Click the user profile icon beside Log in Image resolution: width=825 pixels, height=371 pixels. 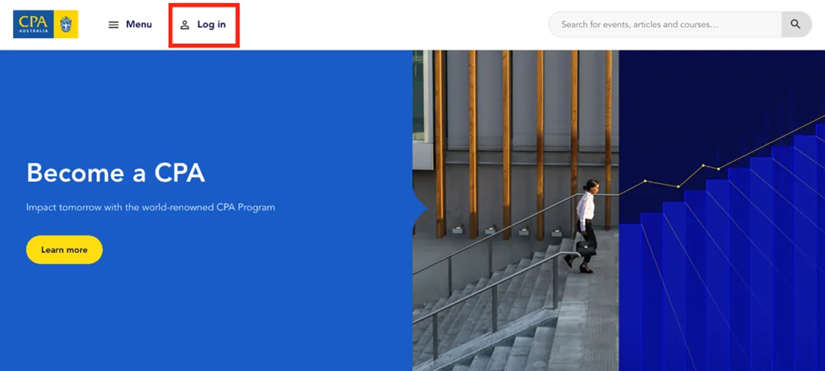[185, 25]
